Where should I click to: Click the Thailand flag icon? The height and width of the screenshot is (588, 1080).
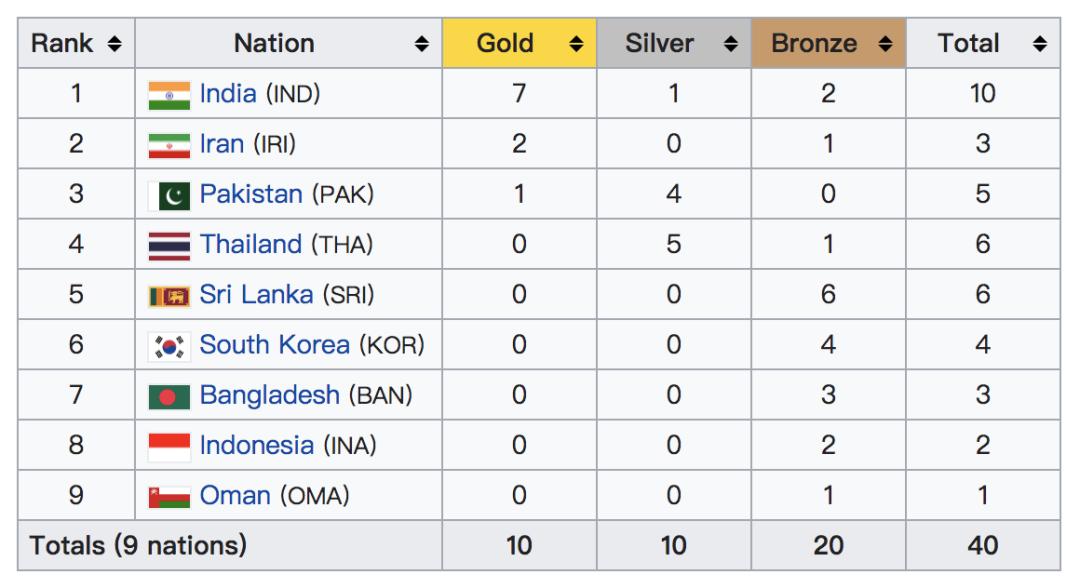169,245
